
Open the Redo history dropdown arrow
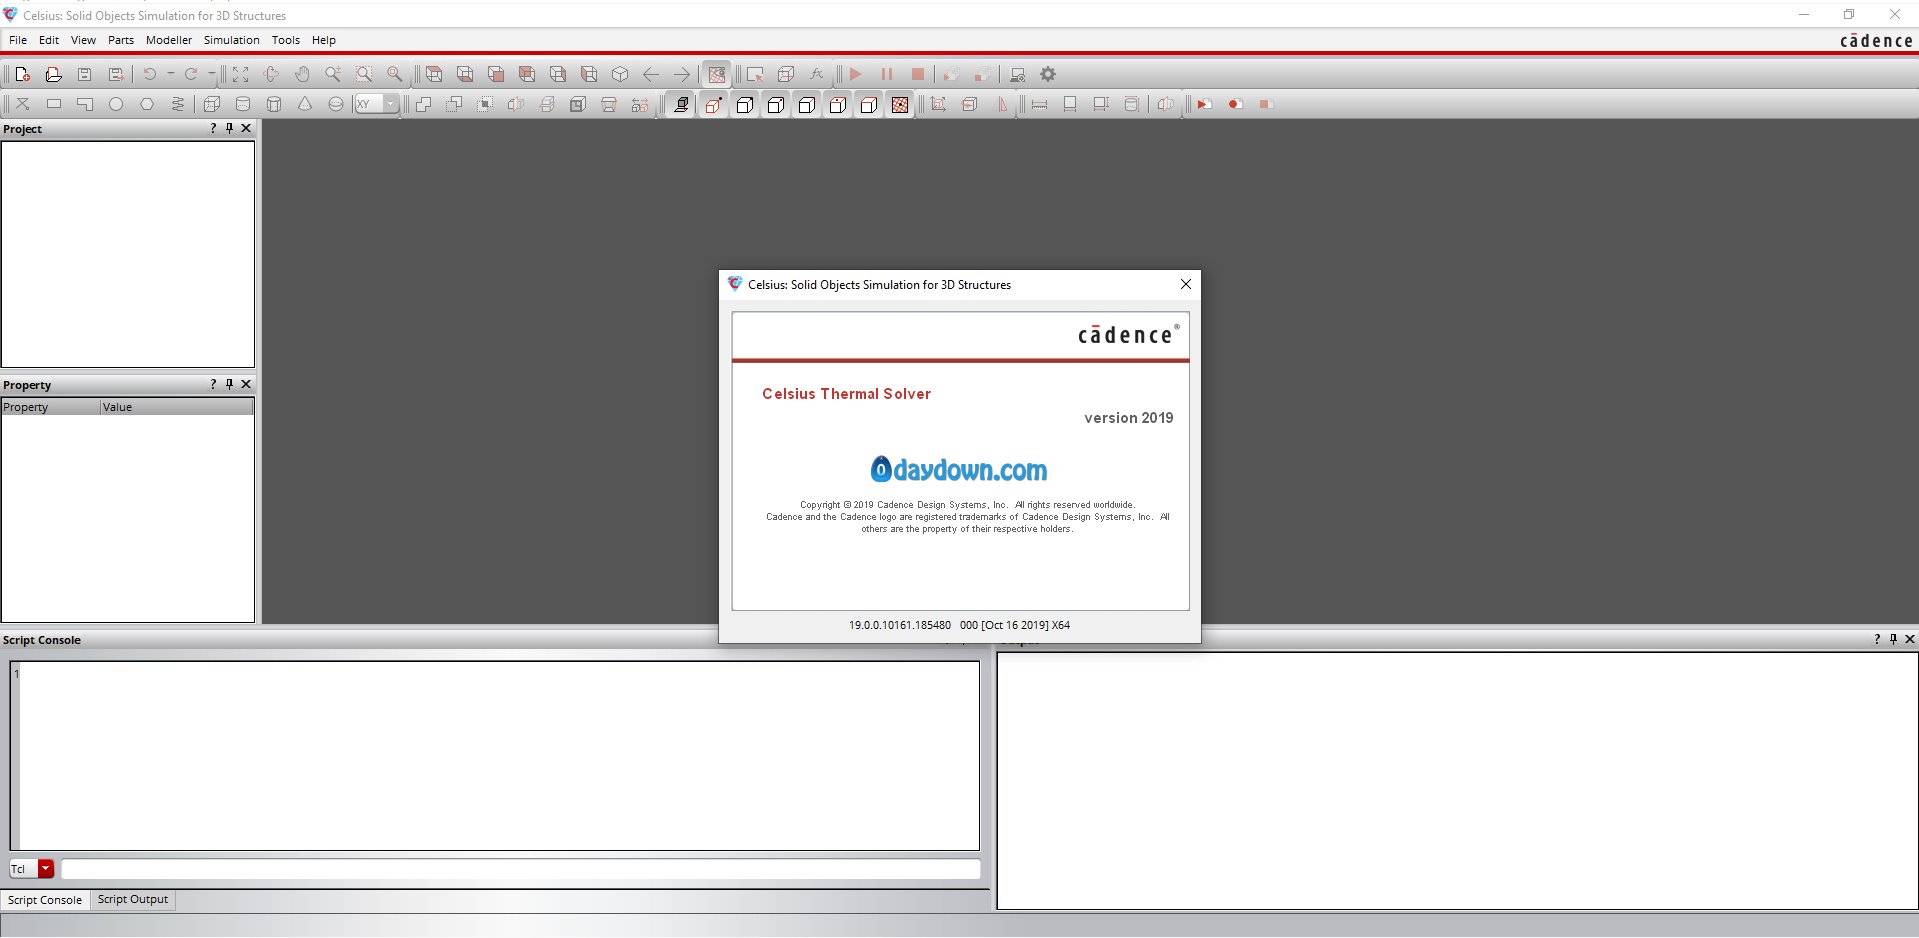[x=211, y=74]
